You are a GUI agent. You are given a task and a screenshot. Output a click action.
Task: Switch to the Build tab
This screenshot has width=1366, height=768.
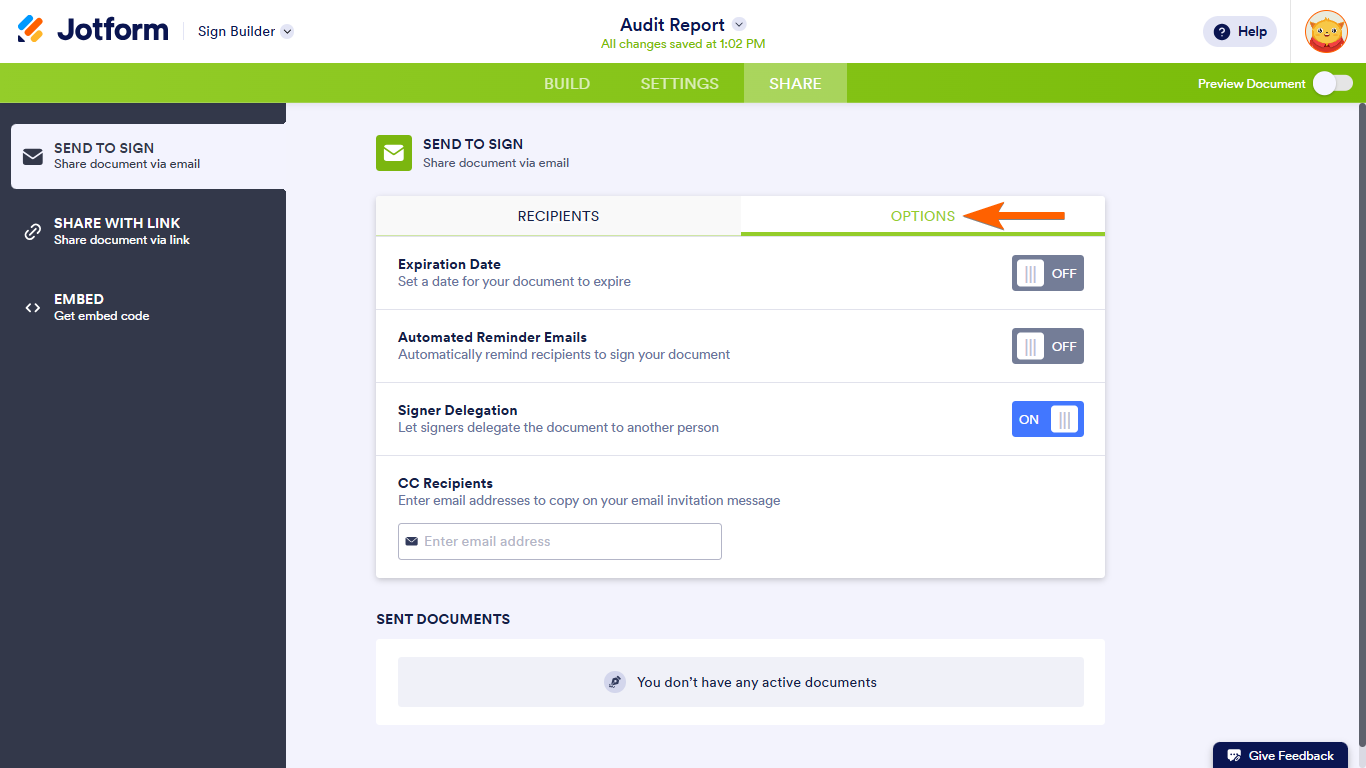tap(567, 83)
